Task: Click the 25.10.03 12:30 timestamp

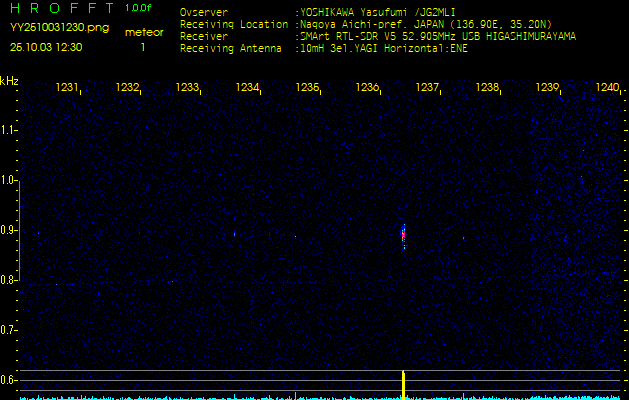Action: (x=46, y=47)
